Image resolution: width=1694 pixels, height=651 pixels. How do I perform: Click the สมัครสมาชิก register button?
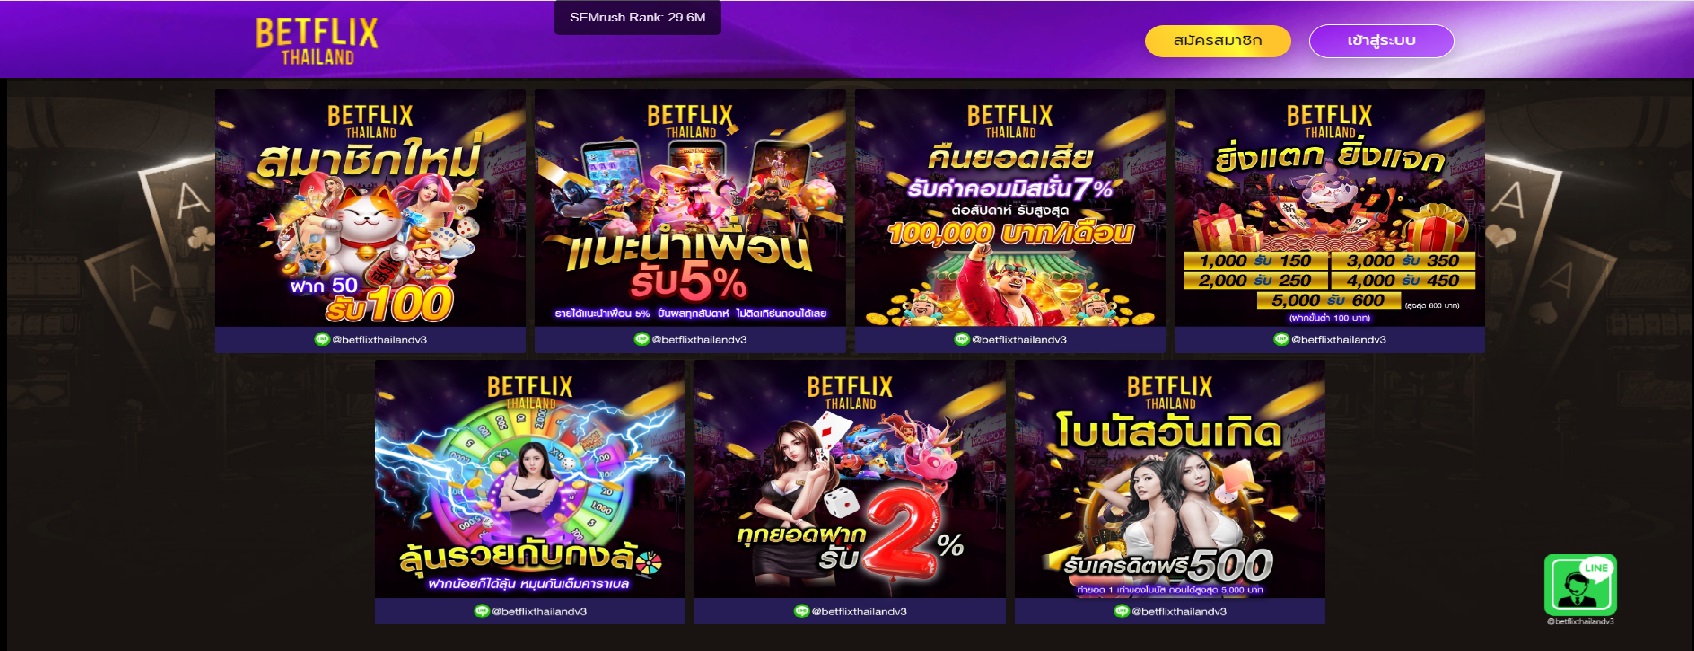pyautogui.click(x=1218, y=41)
